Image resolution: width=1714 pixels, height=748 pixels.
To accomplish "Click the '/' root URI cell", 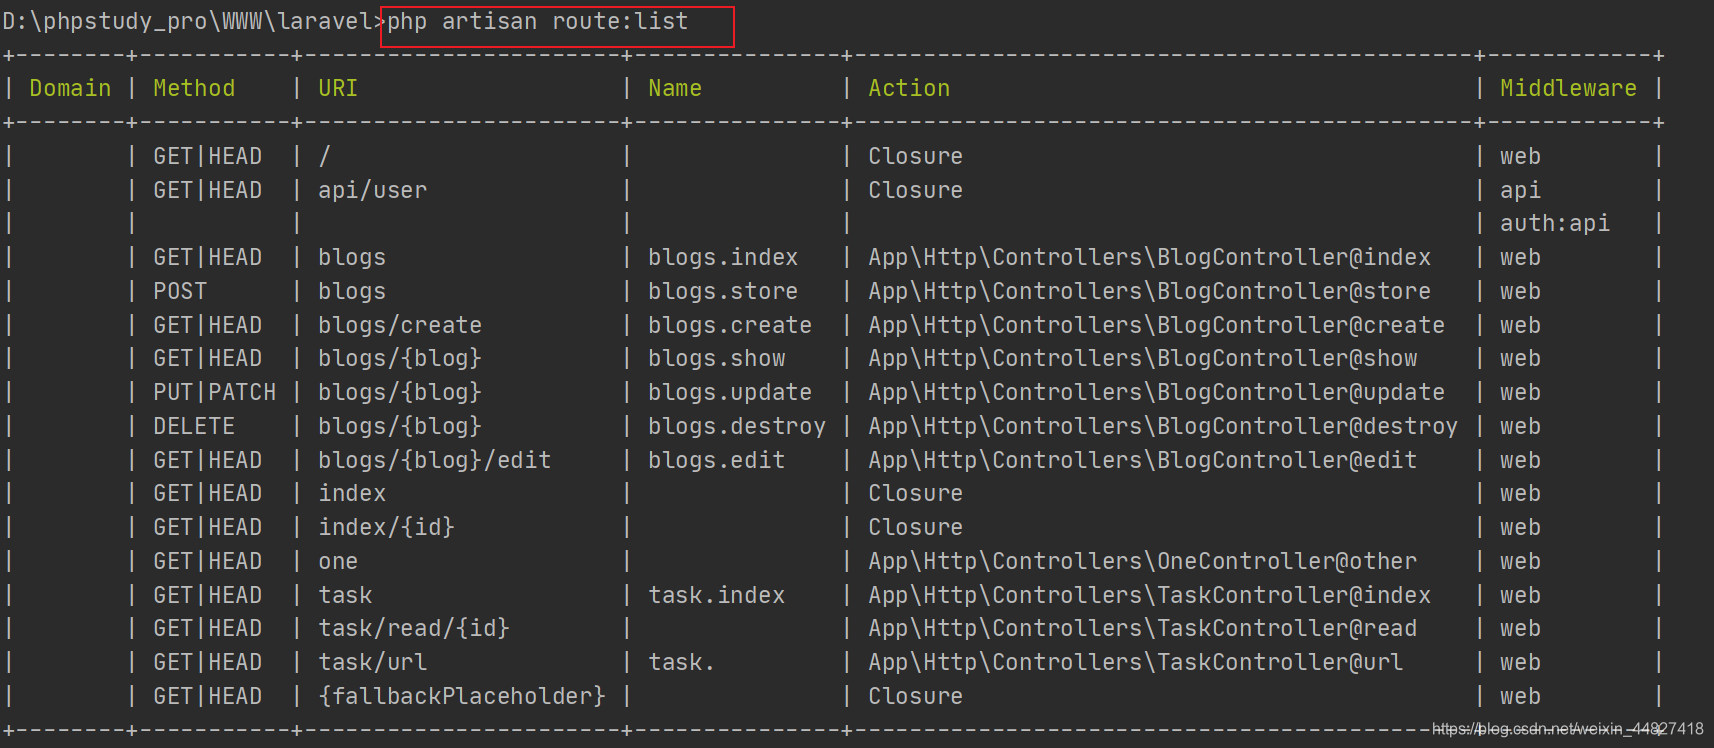I will [x=324, y=156].
